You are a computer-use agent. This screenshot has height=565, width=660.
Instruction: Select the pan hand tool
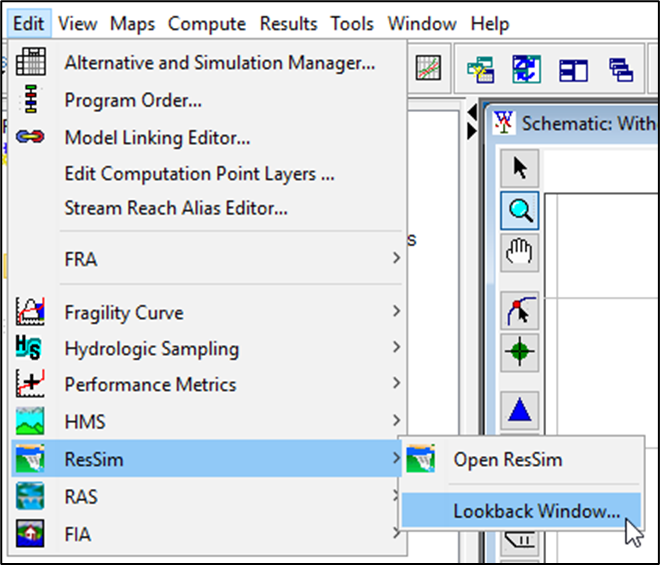coord(519,253)
